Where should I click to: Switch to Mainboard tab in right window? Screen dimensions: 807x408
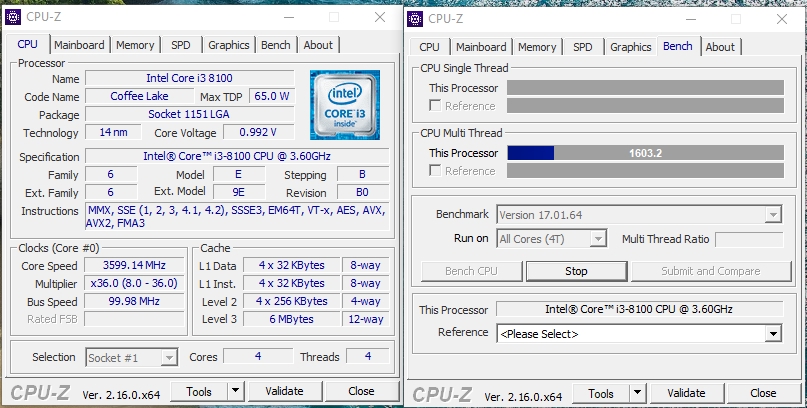click(x=481, y=47)
